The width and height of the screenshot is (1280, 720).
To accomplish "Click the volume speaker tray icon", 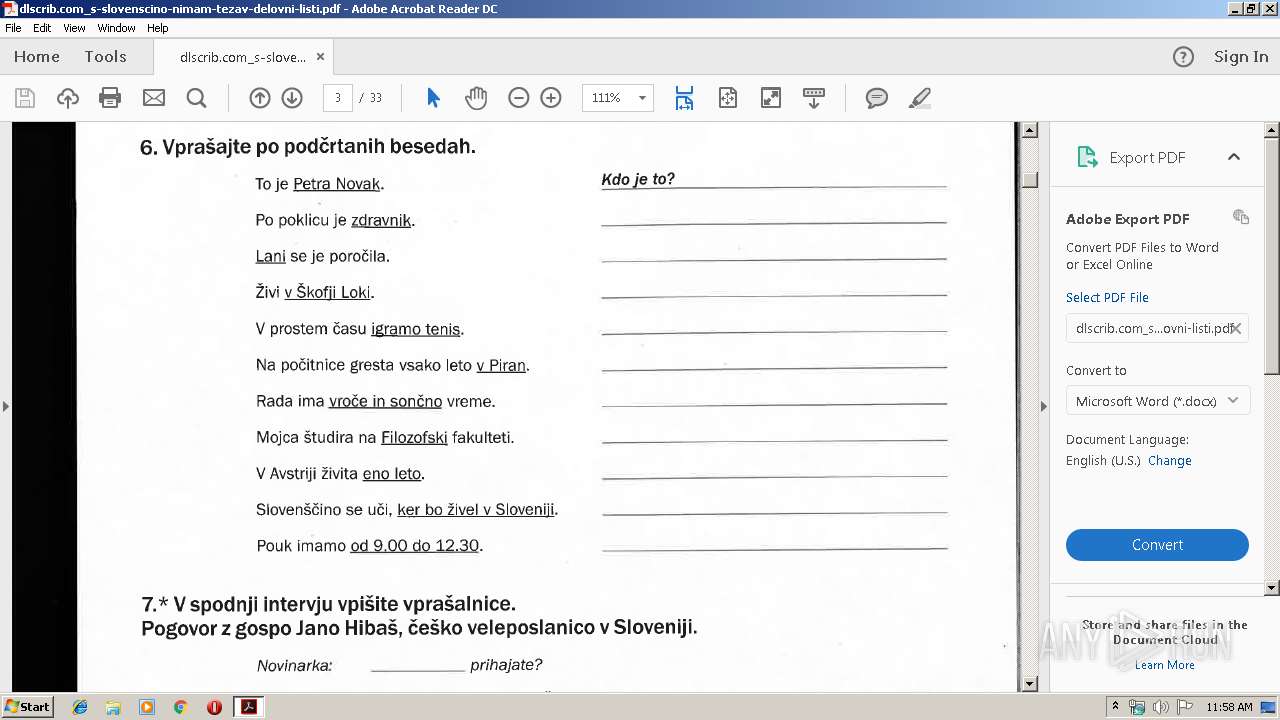I will [x=1160, y=707].
